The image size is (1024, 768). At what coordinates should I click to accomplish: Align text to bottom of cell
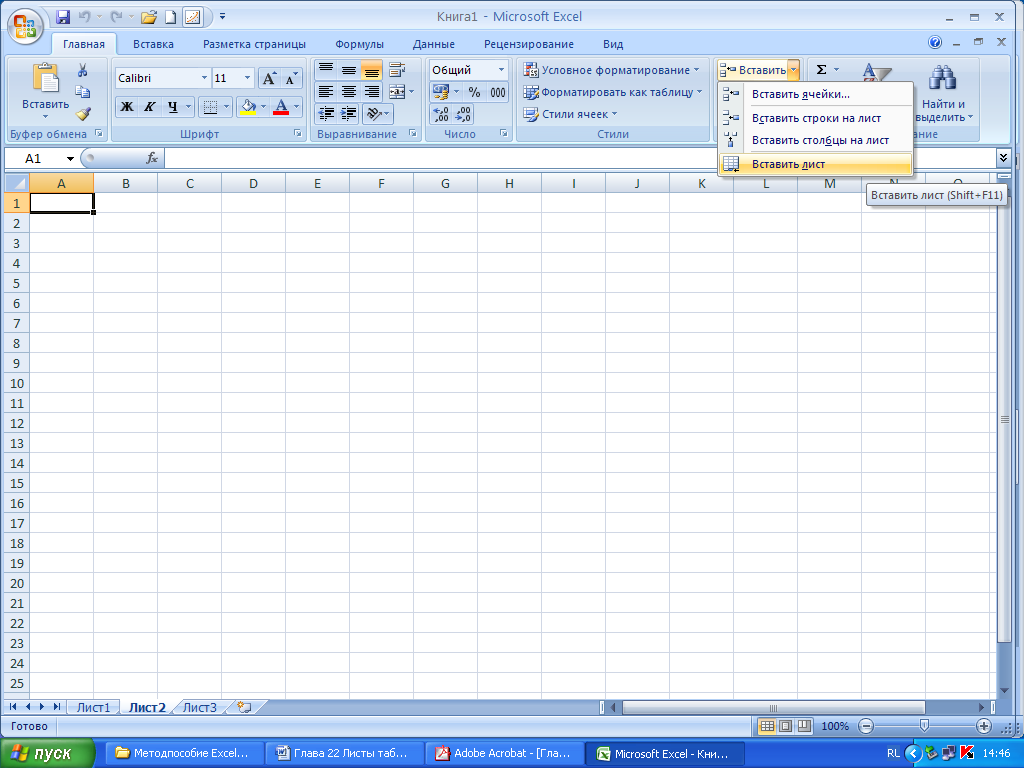pyautogui.click(x=372, y=70)
